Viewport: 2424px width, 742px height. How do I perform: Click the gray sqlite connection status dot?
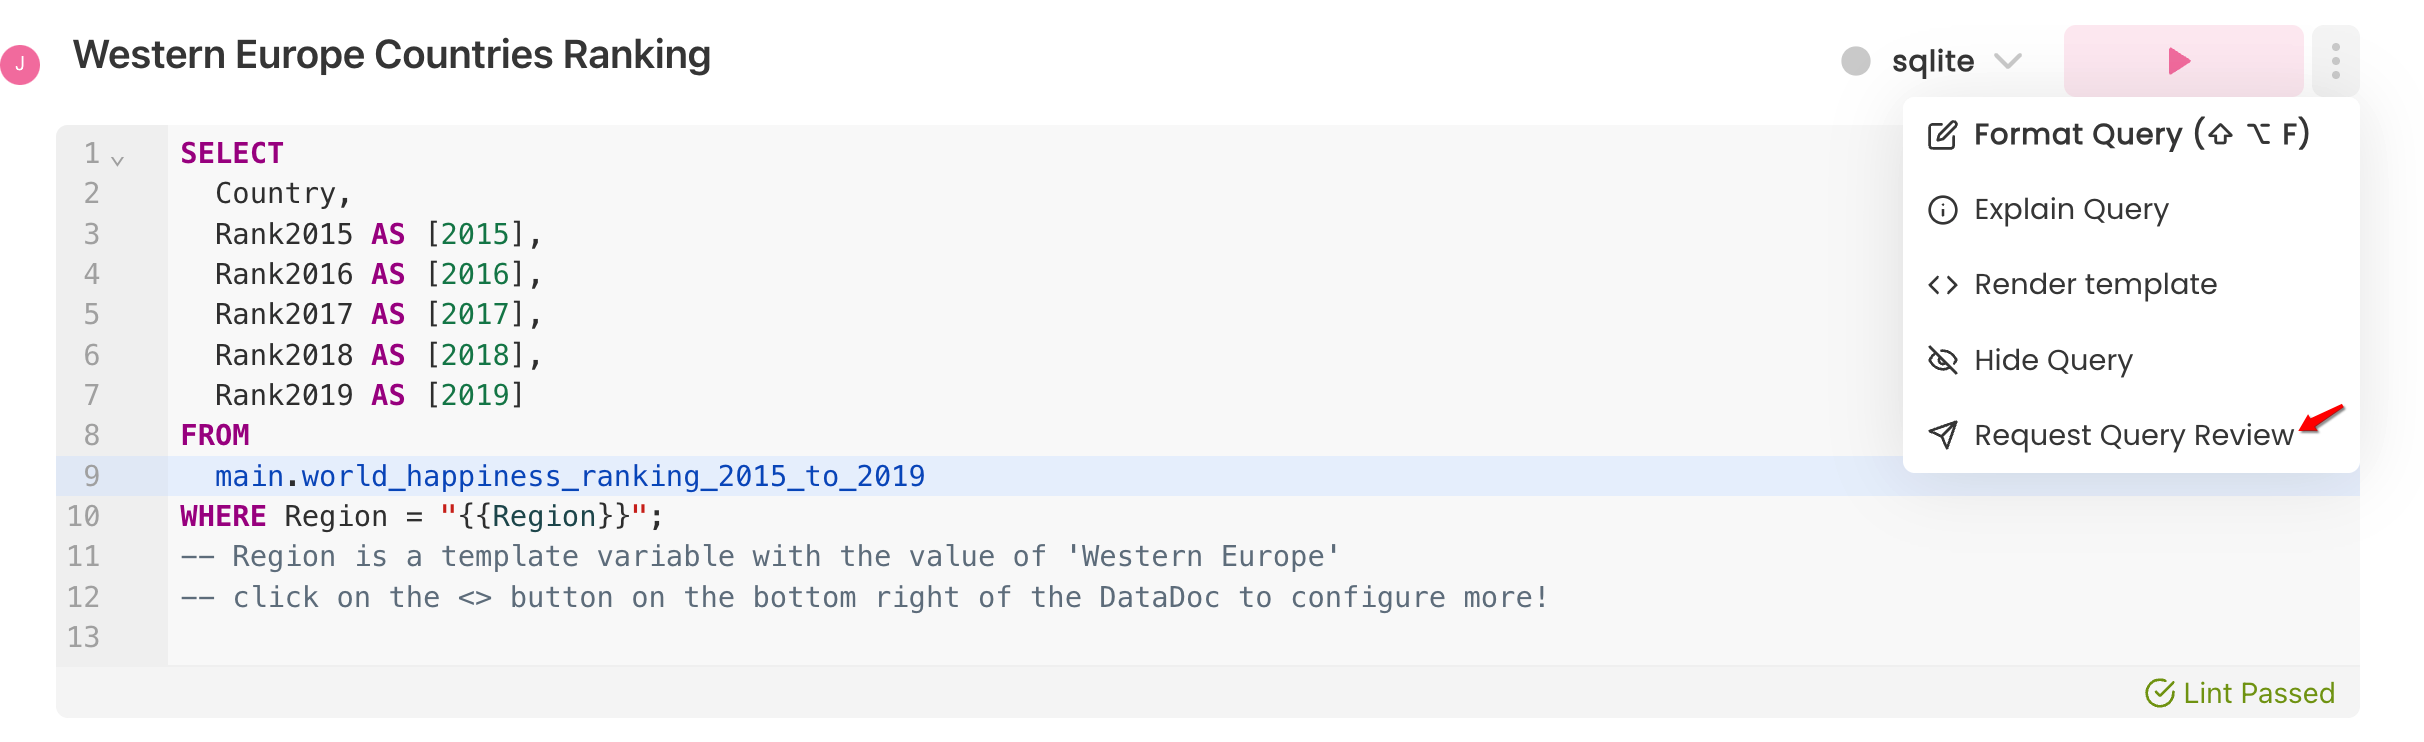point(1856,61)
